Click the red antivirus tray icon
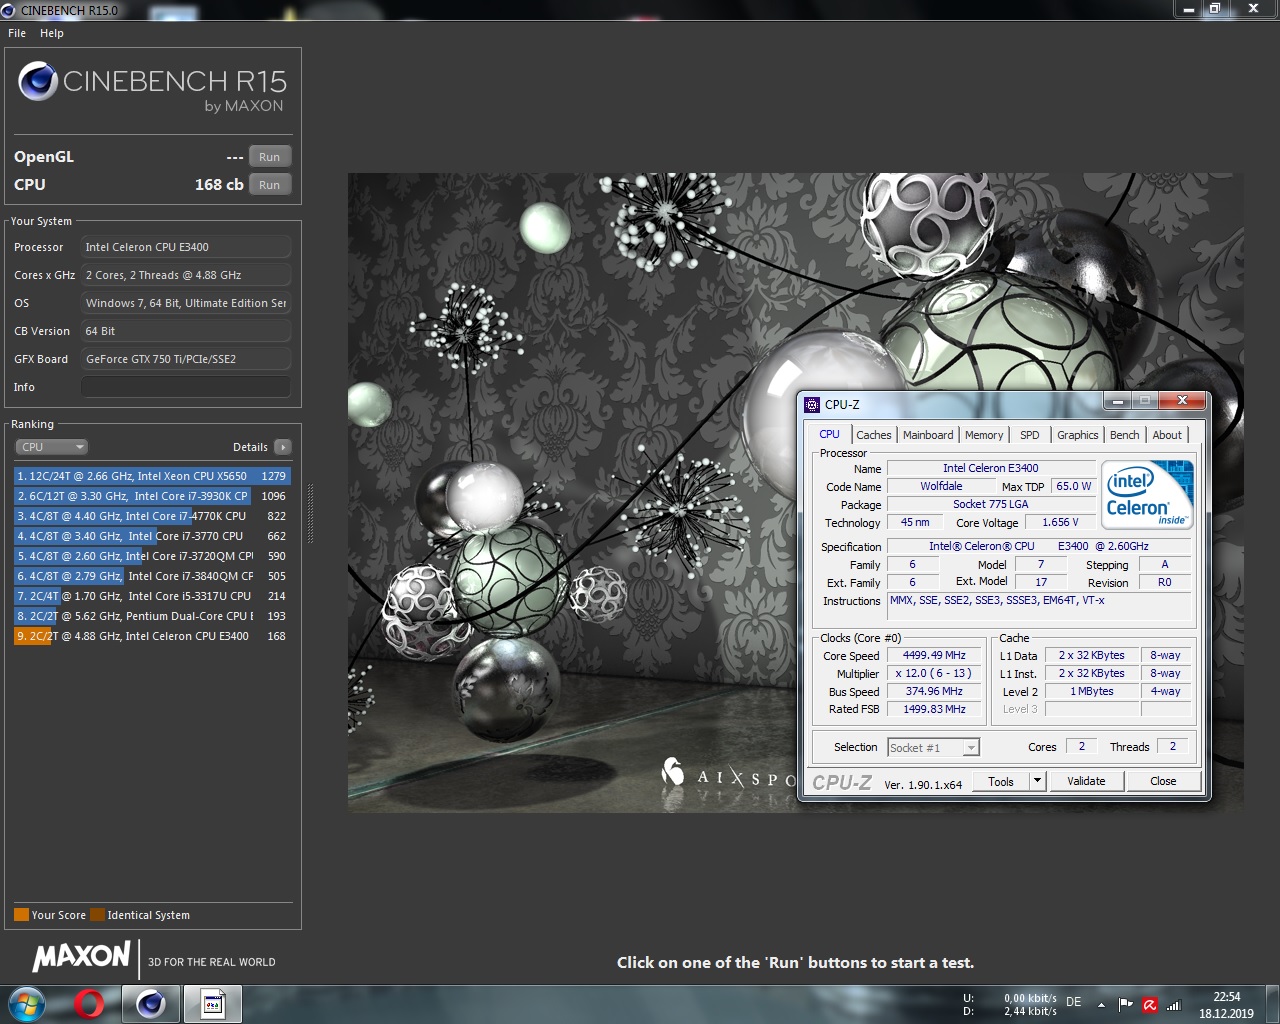The image size is (1280, 1024). pos(1150,1004)
